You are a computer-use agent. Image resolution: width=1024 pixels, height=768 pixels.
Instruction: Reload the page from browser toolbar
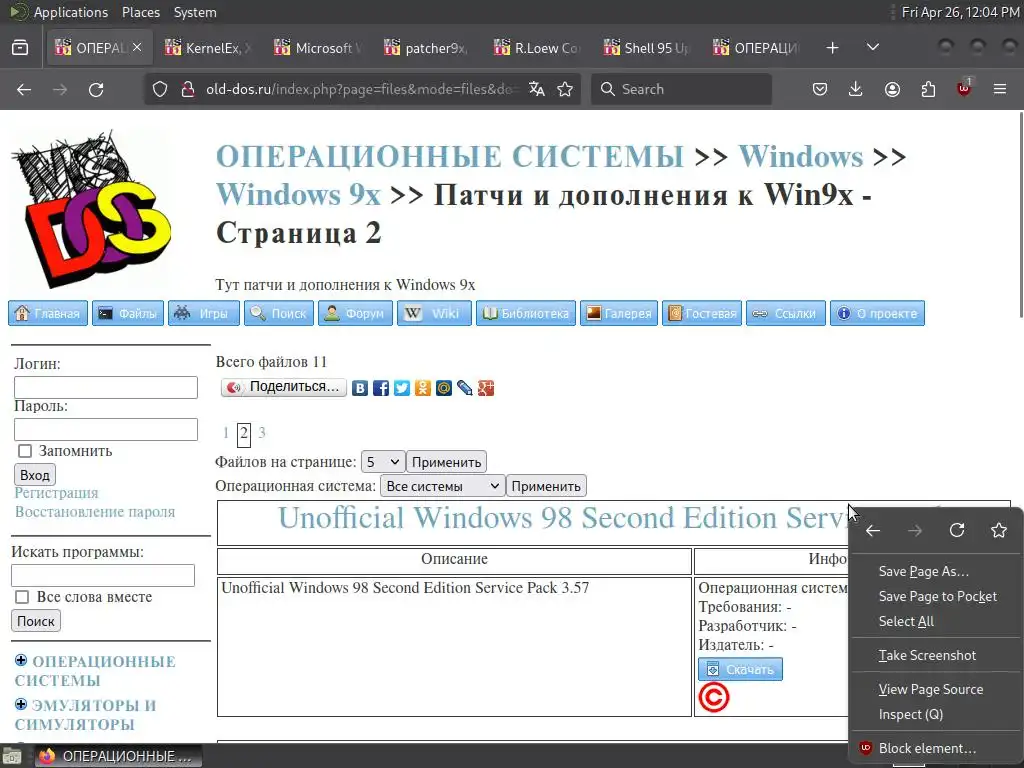click(96, 89)
